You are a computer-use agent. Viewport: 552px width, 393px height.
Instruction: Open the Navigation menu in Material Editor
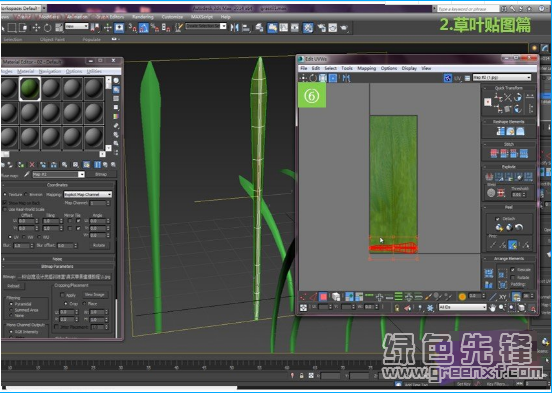click(50, 71)
